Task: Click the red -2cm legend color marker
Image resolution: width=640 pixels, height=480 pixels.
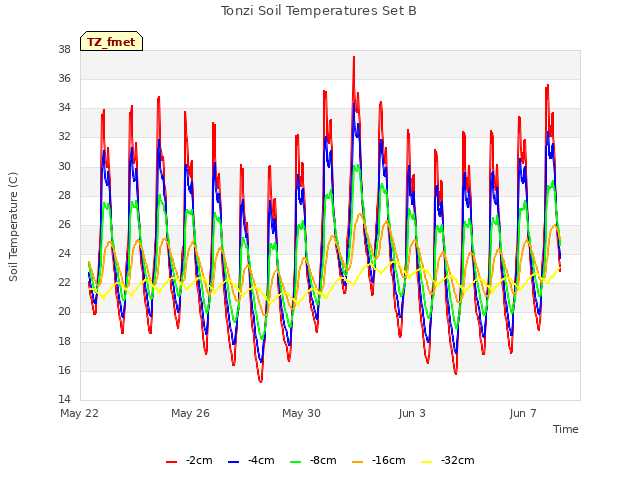Action: point(171,462)
